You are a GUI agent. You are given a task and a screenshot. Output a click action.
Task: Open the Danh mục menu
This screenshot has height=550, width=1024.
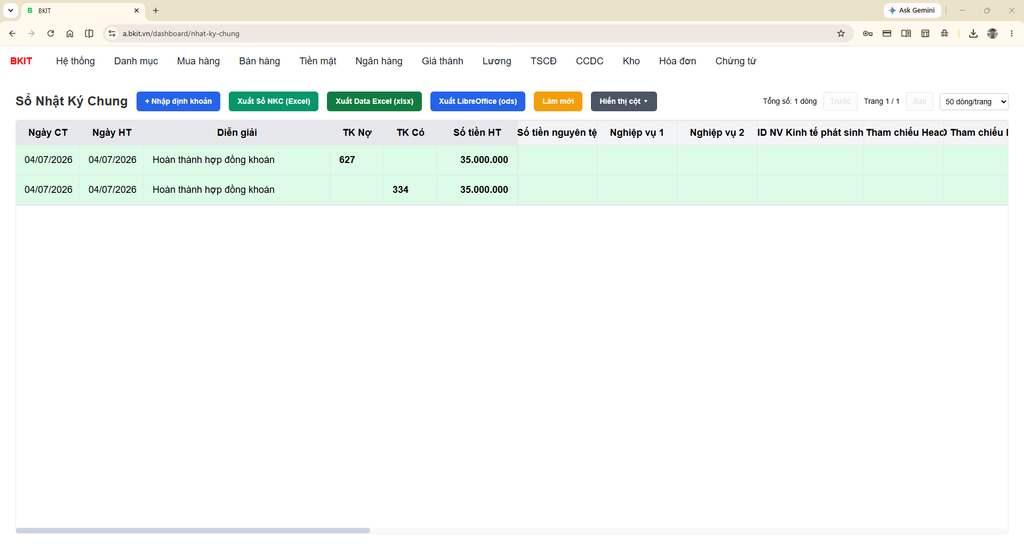click(136, 61)
